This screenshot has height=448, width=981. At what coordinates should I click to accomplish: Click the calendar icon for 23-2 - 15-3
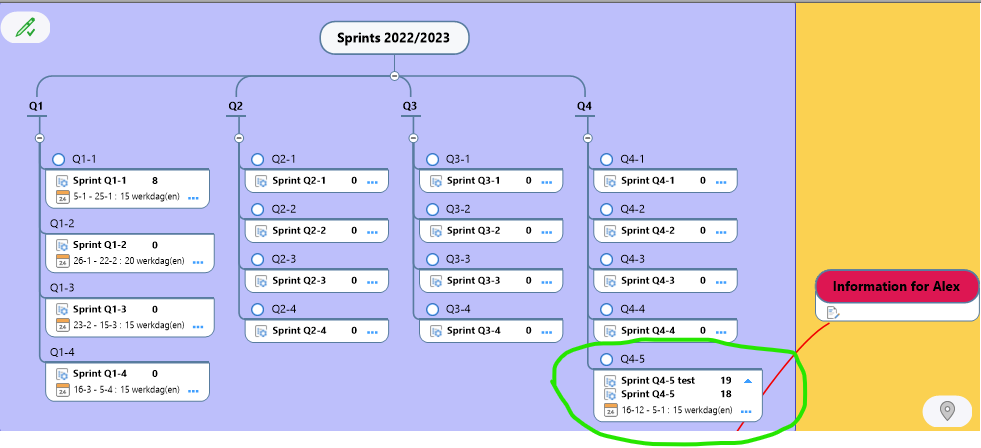(63, 325)
